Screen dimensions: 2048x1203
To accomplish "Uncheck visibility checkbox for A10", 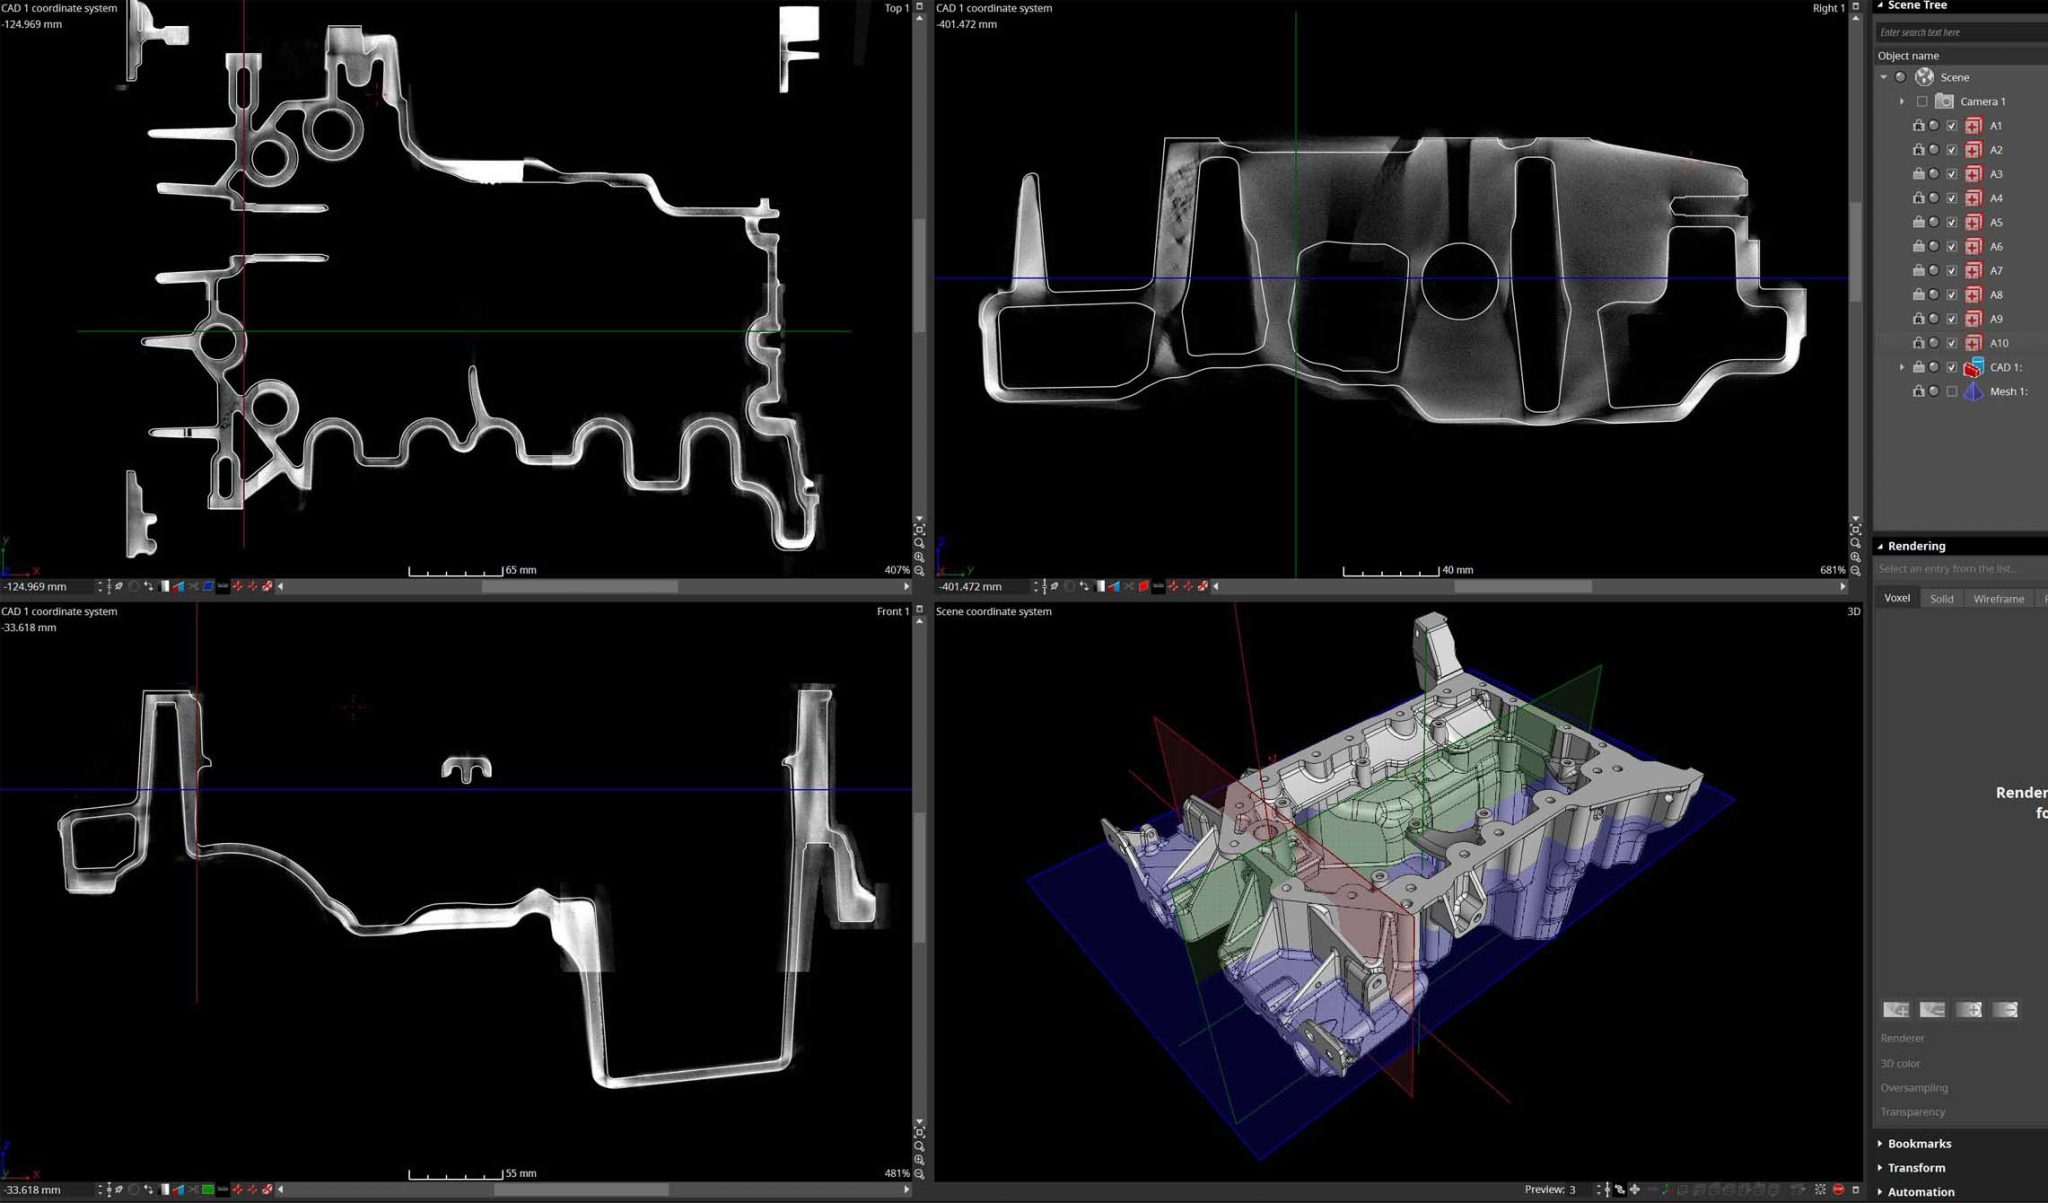I will (1951, 343).
